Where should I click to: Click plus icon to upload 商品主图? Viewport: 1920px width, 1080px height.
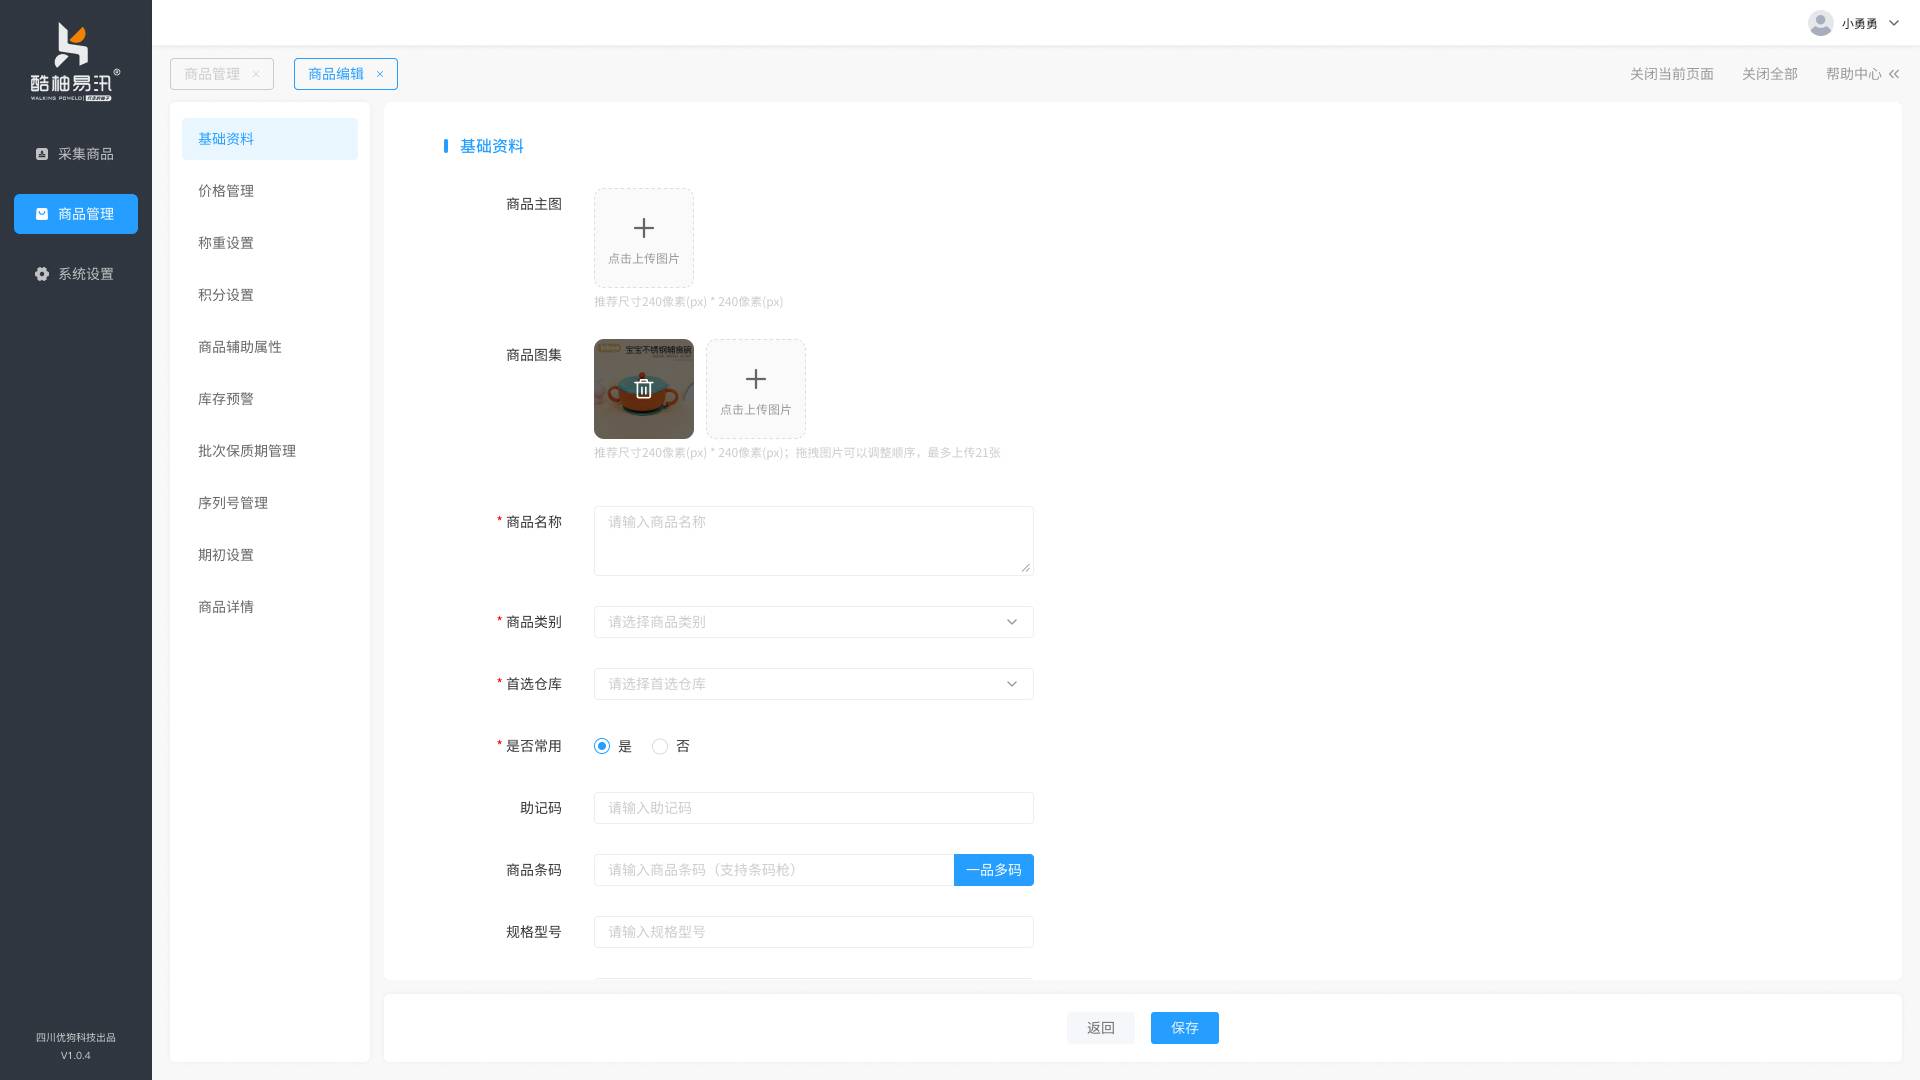click(644, 228)
